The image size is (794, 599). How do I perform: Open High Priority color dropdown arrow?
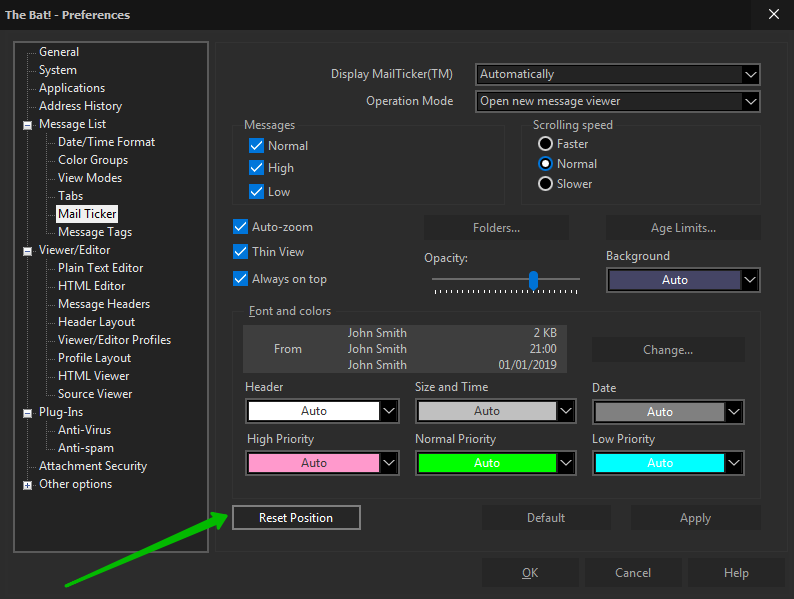[389, 463]
